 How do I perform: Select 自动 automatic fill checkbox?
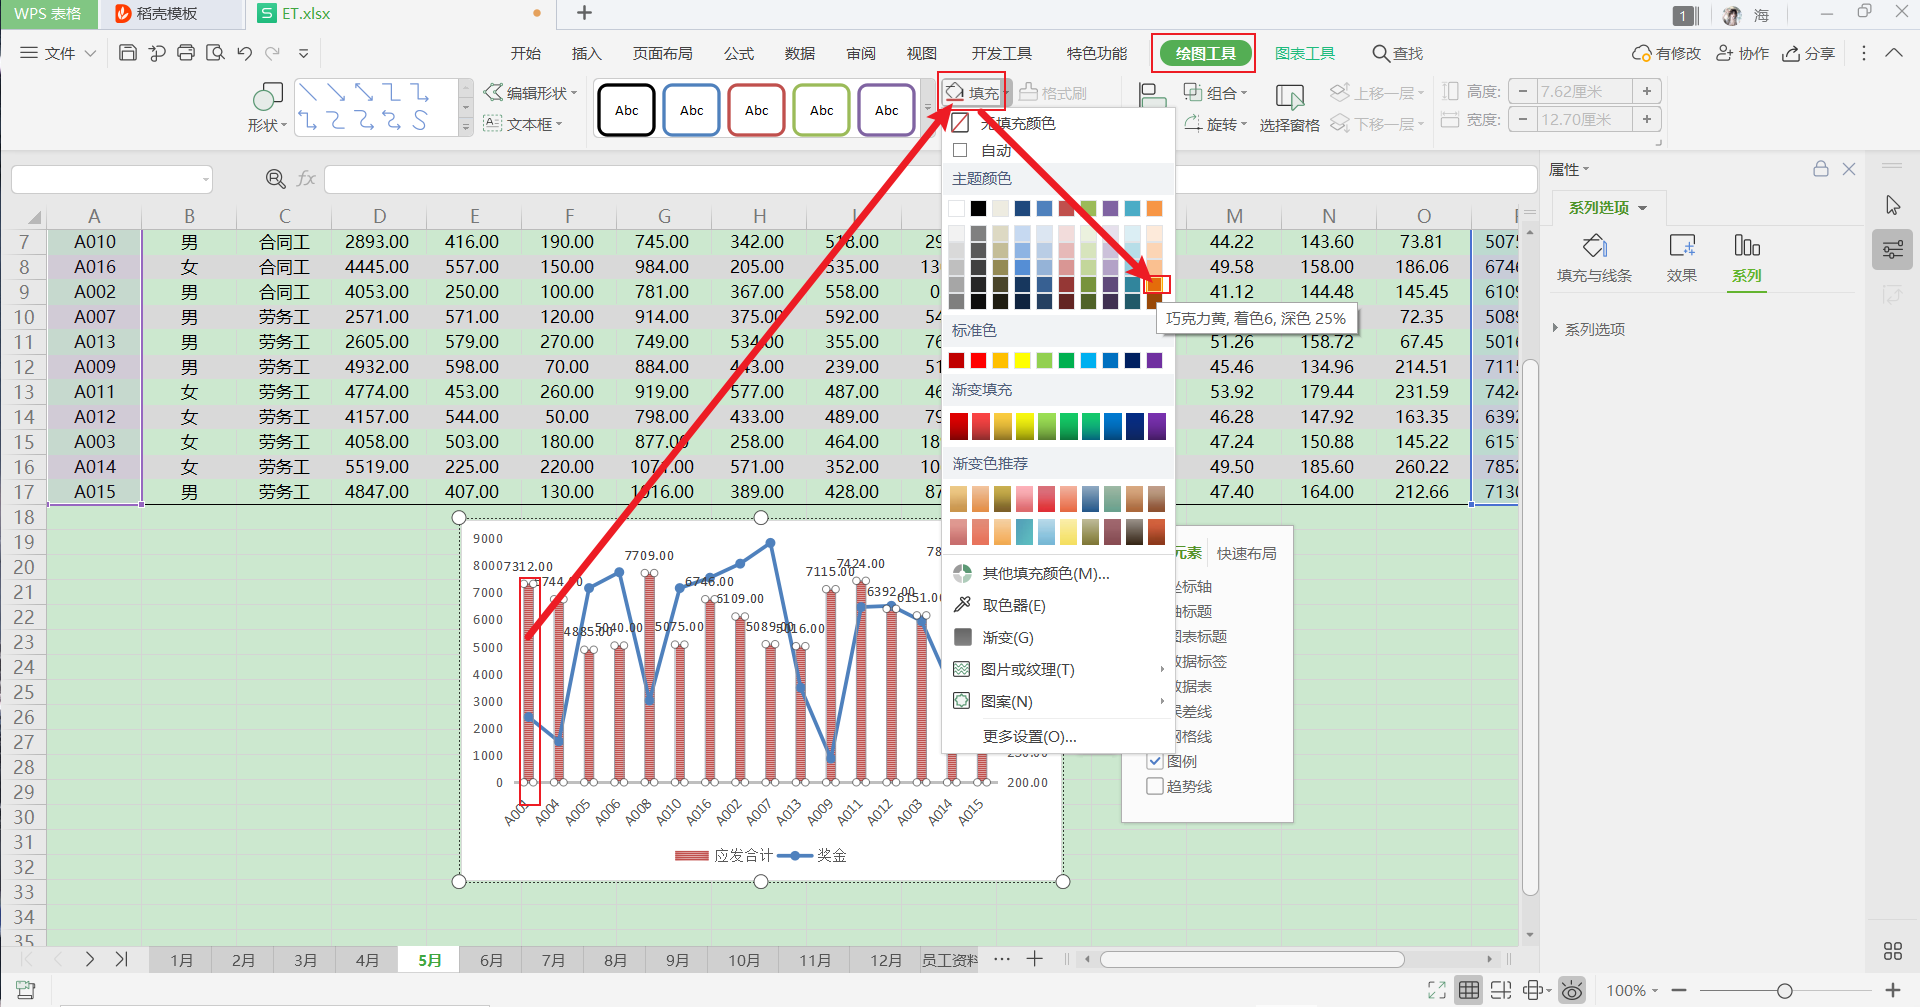(x=960, y=150)
